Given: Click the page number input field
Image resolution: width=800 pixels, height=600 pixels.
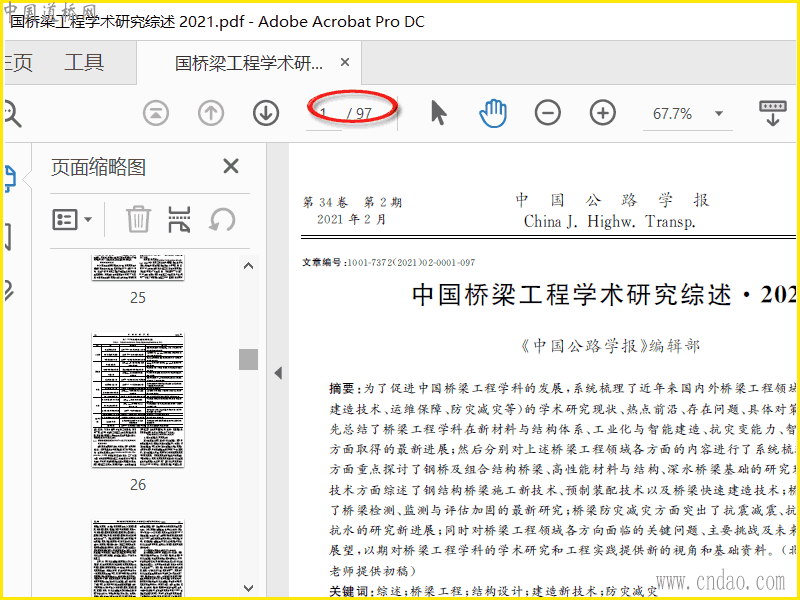Looking at the screenshot, I should coord(324,114).
